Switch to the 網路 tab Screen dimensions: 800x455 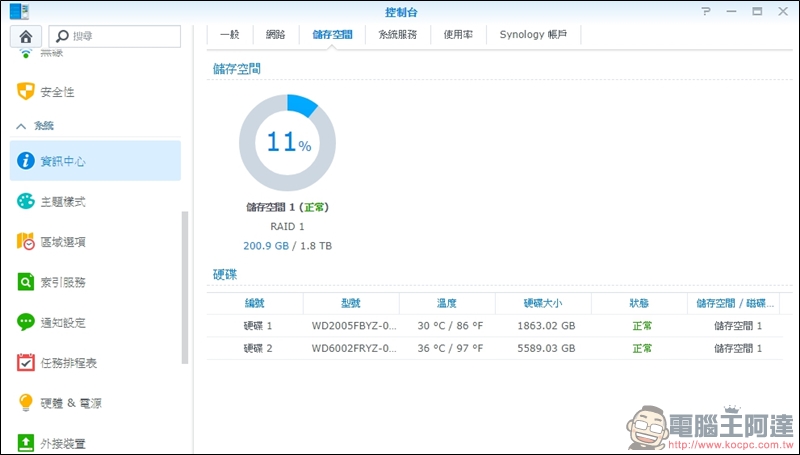(276, 35)
